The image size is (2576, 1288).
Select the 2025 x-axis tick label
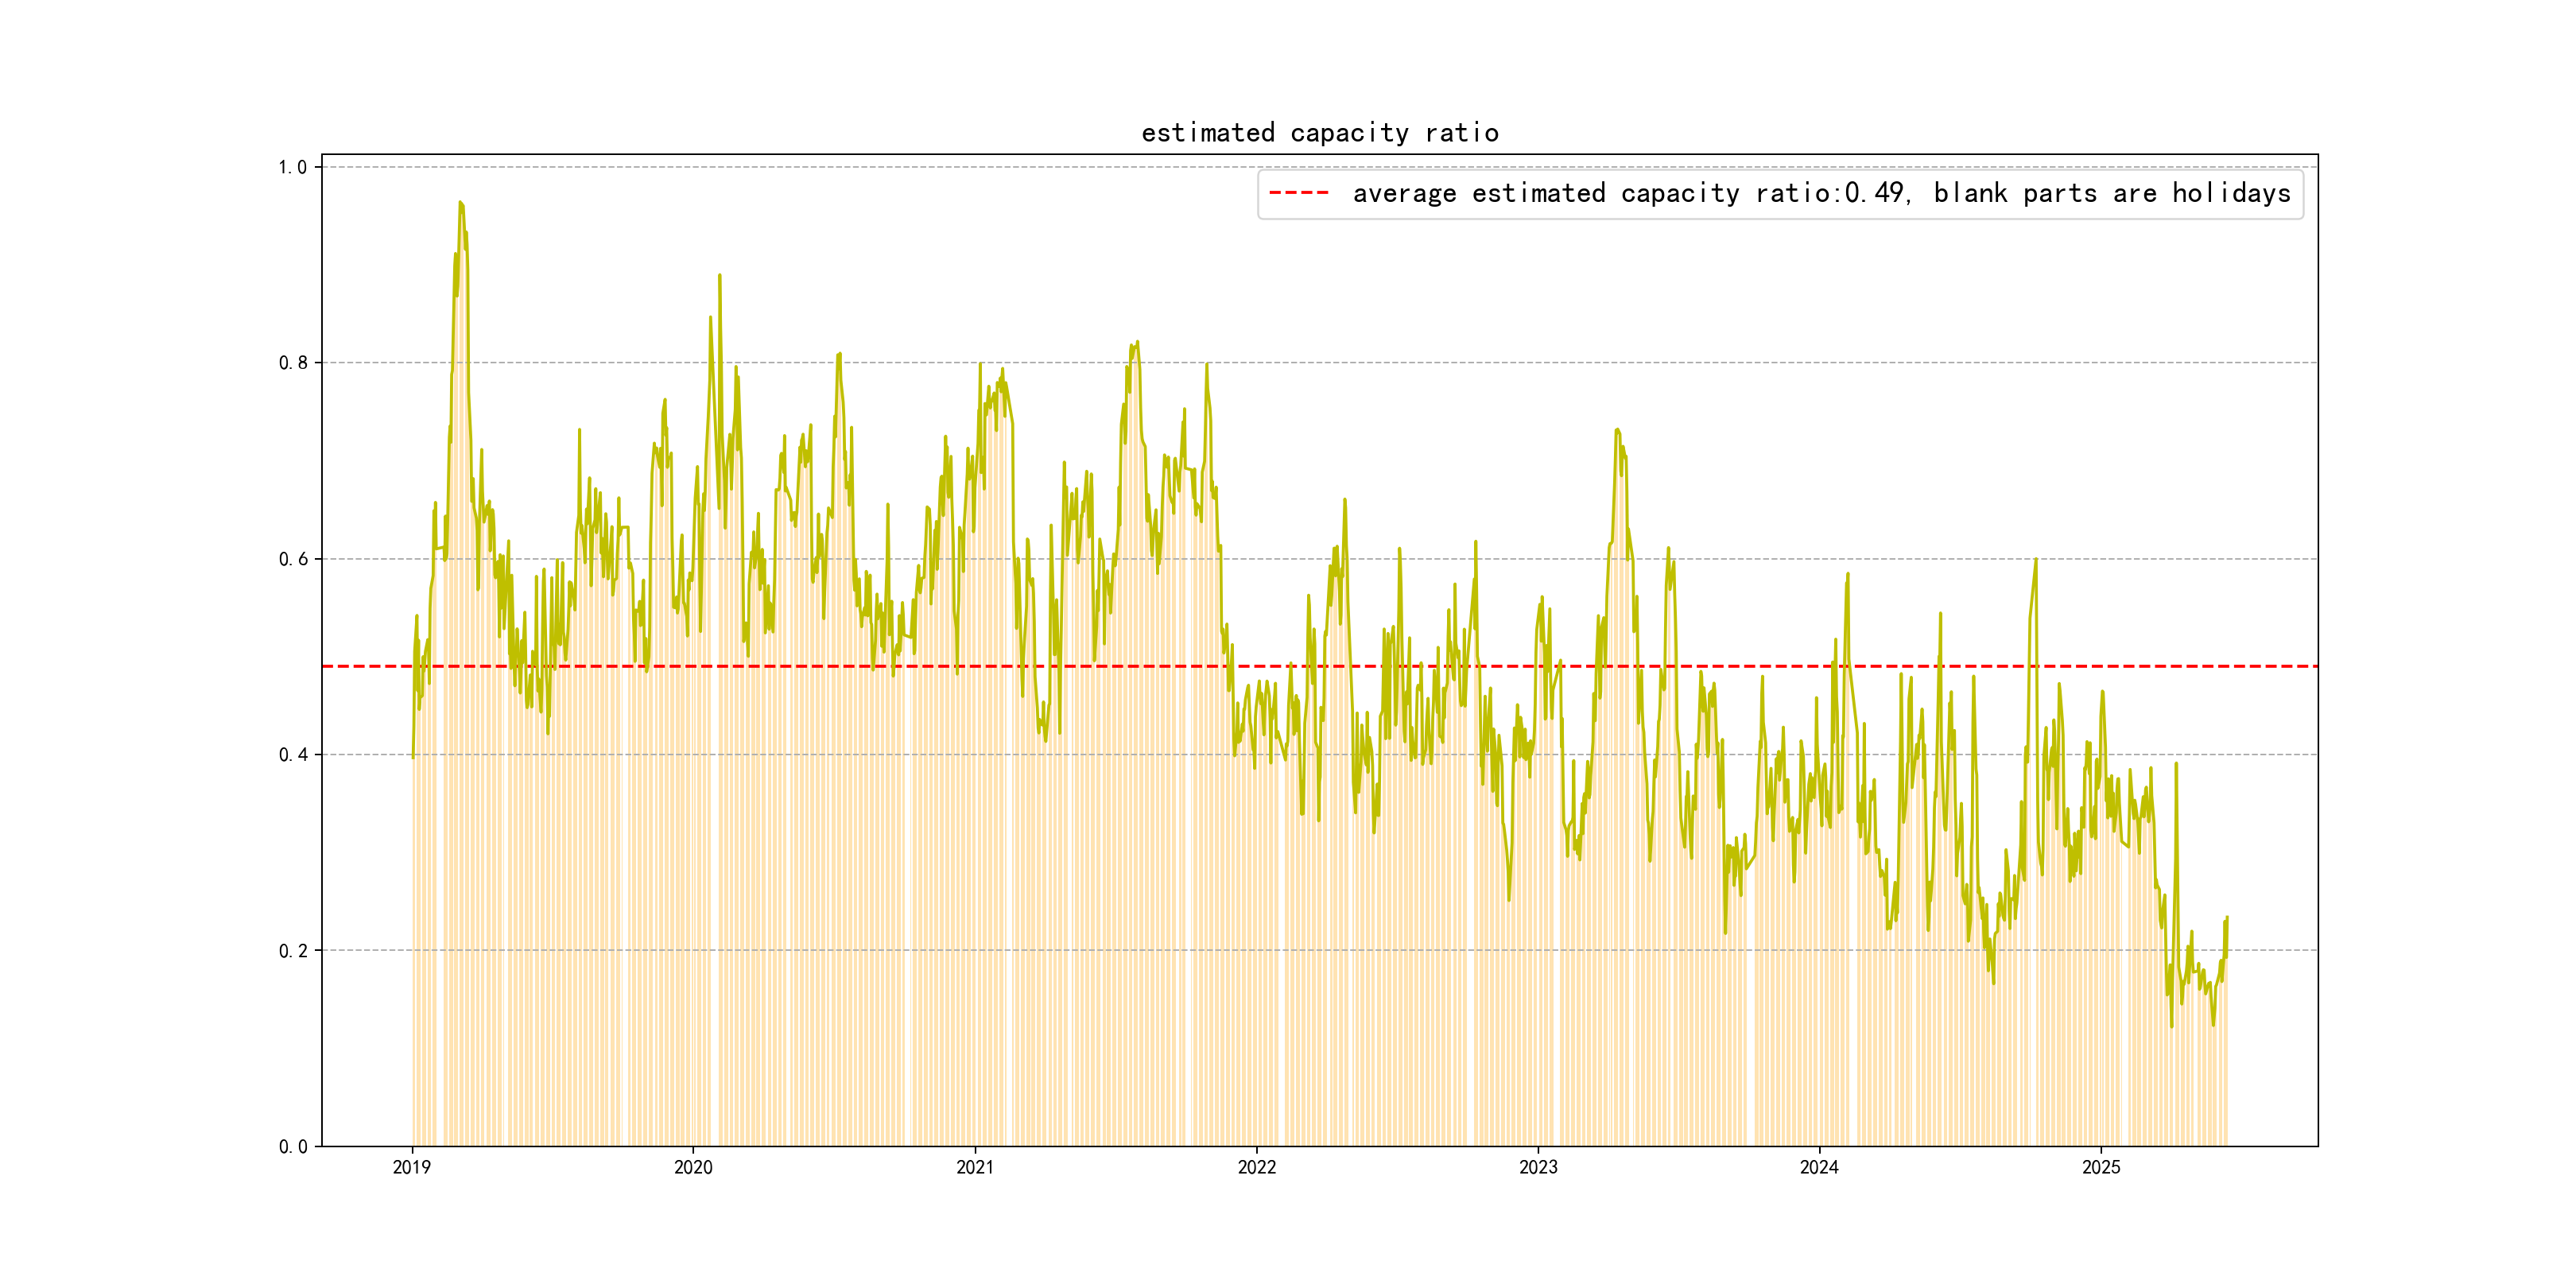coord(2101,1167)
